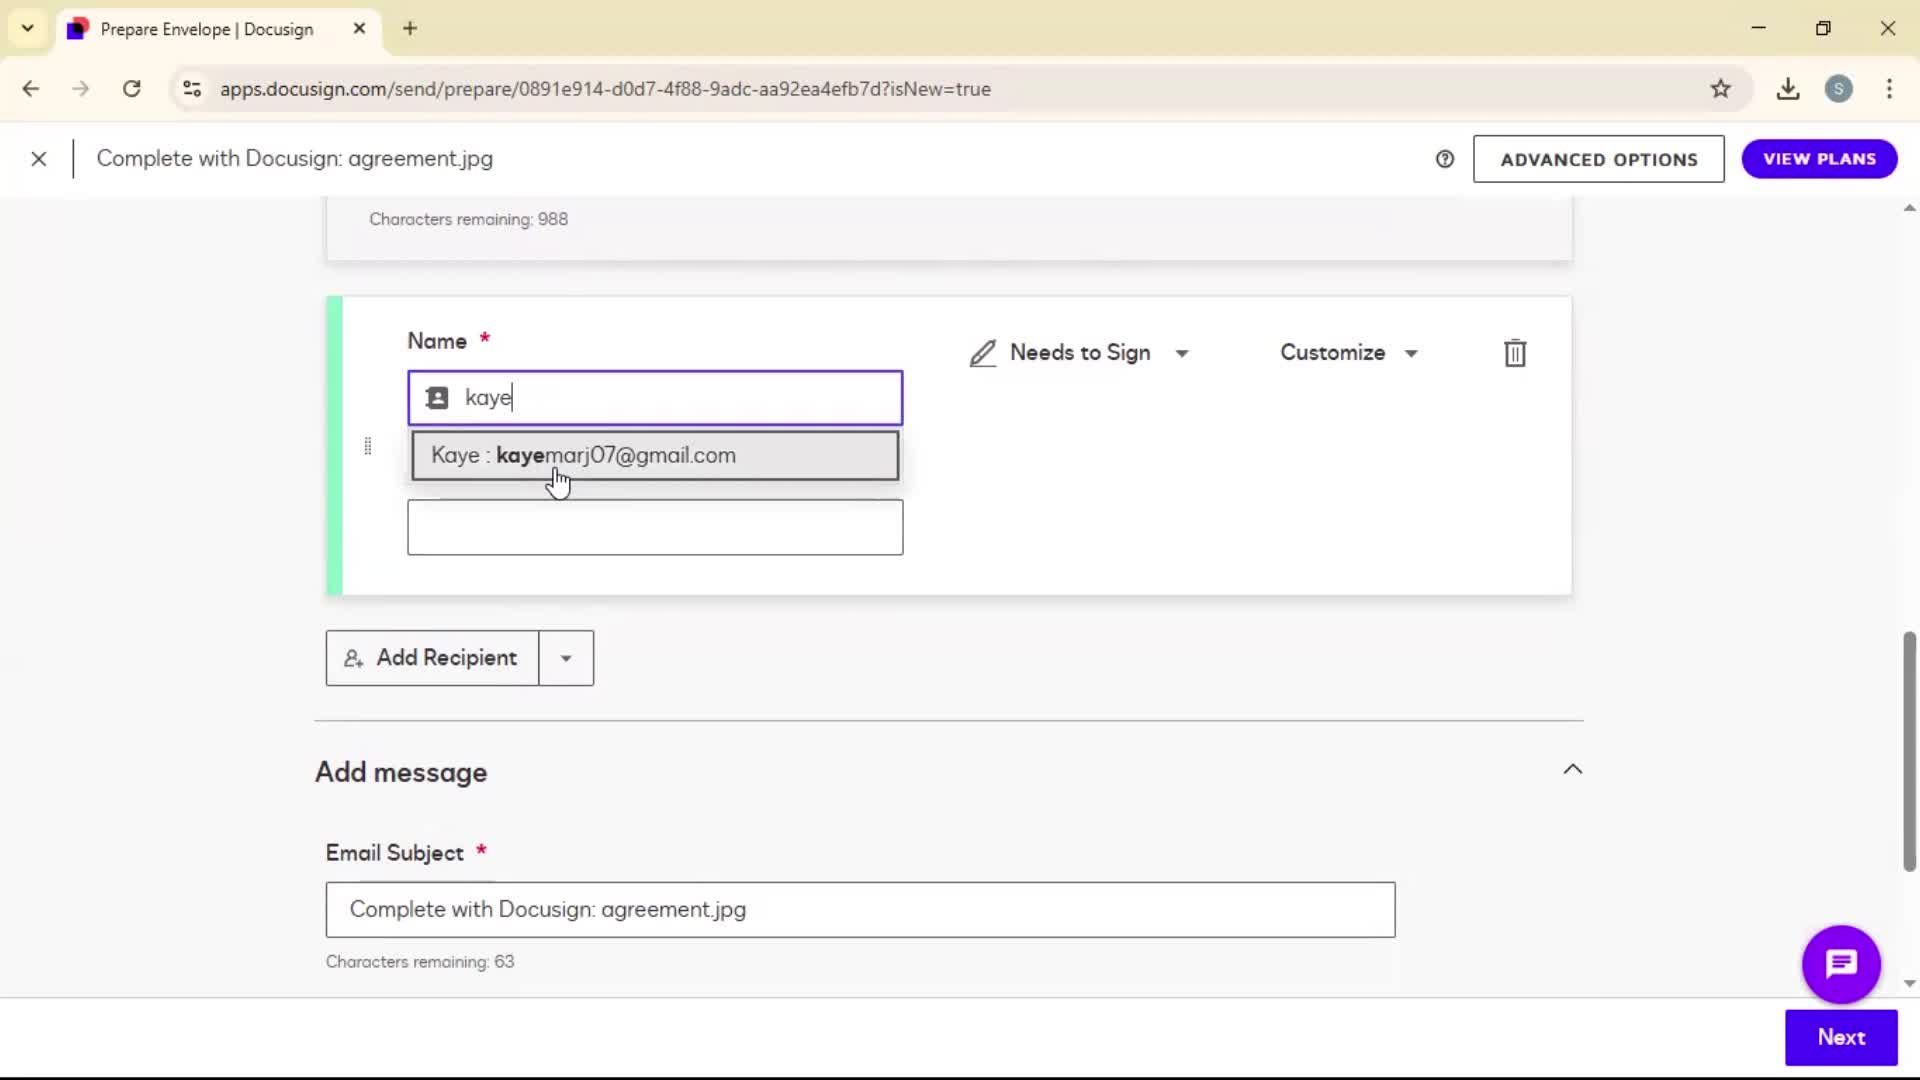Click the scrollbar down arrow
This screenshot has height=1080, width=1920.
[x=1909, y=983]
